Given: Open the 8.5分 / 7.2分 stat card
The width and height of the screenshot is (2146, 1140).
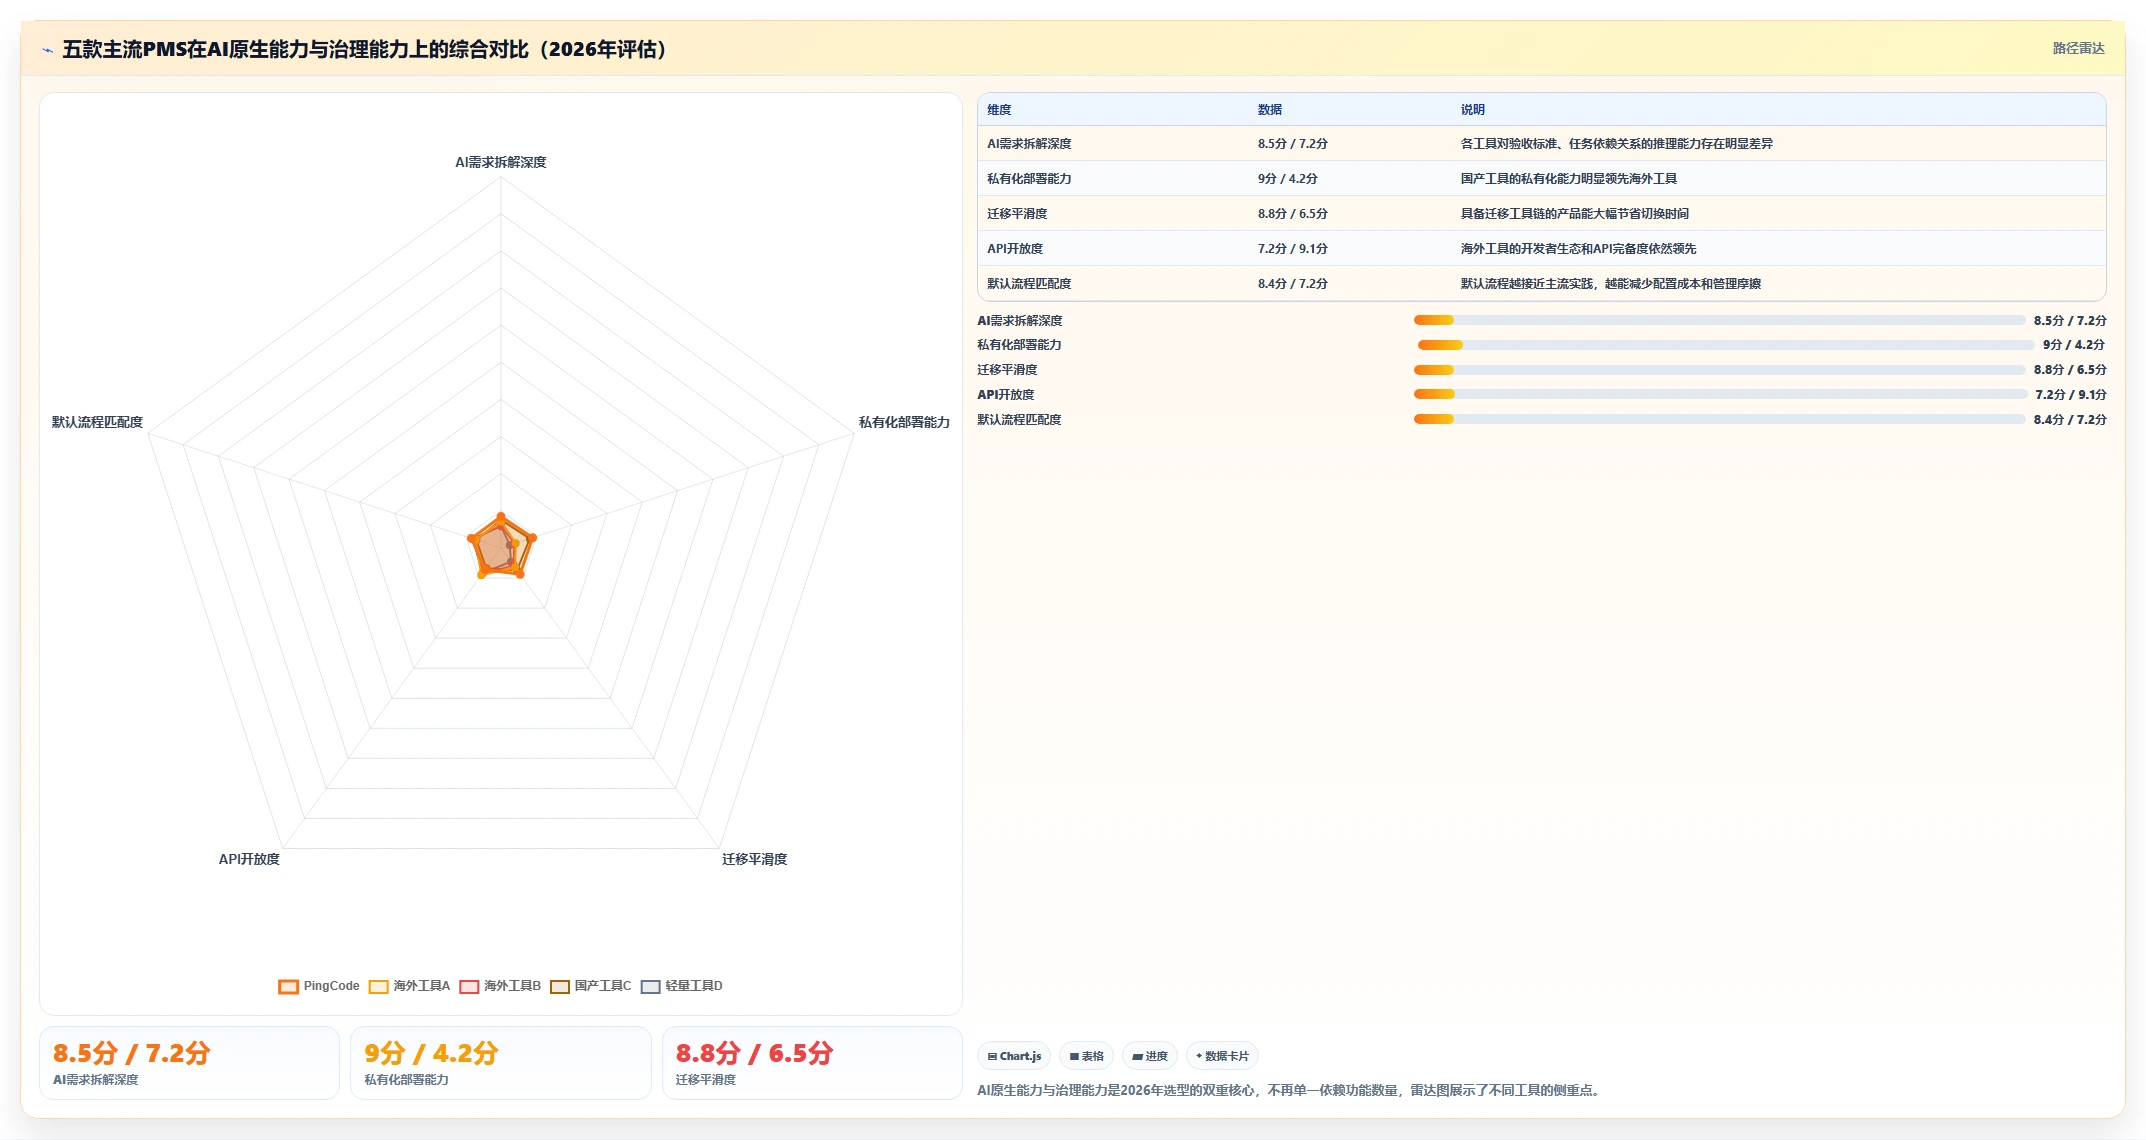Looking at the screenshot, I should (189, 1063).
